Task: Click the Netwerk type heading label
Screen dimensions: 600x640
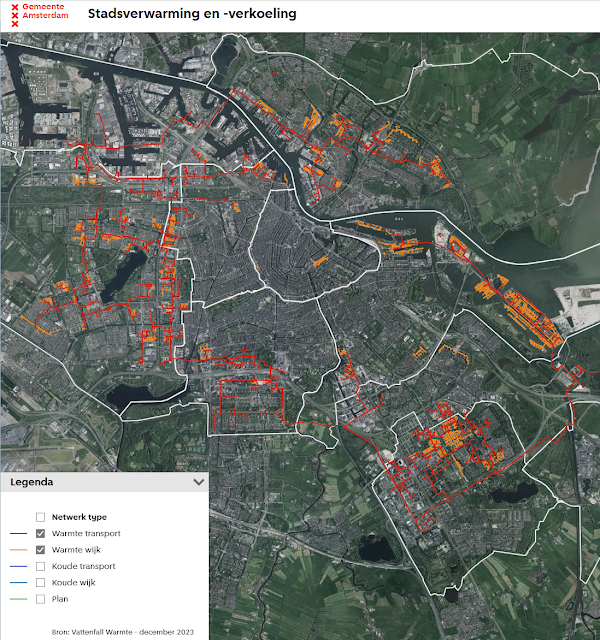Action: 79,517
